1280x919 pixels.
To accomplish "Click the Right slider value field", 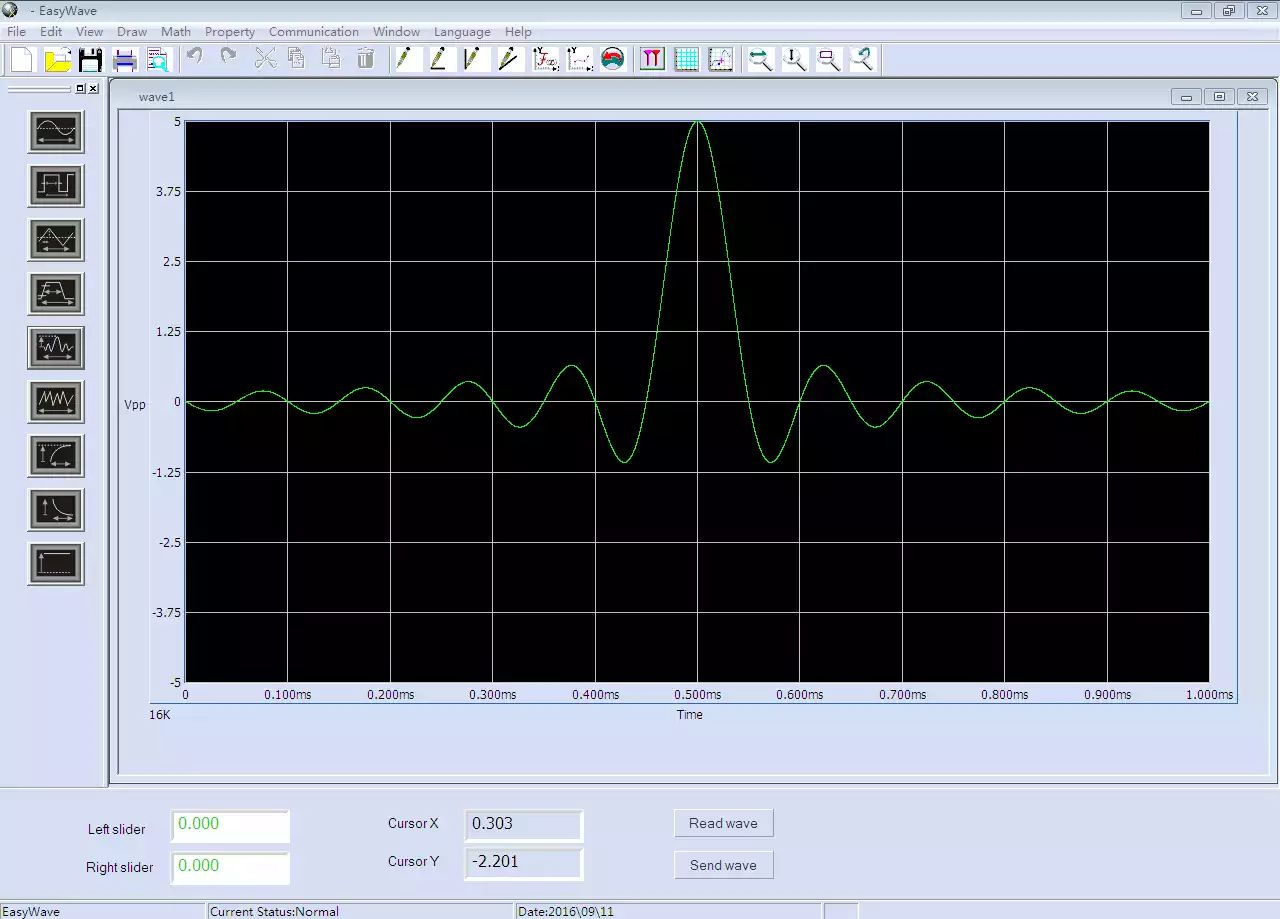I will coord(230,868).
